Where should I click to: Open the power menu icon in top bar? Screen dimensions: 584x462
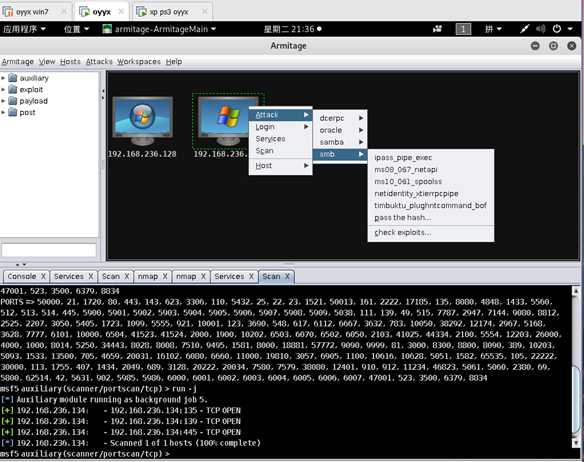(557, 29)
